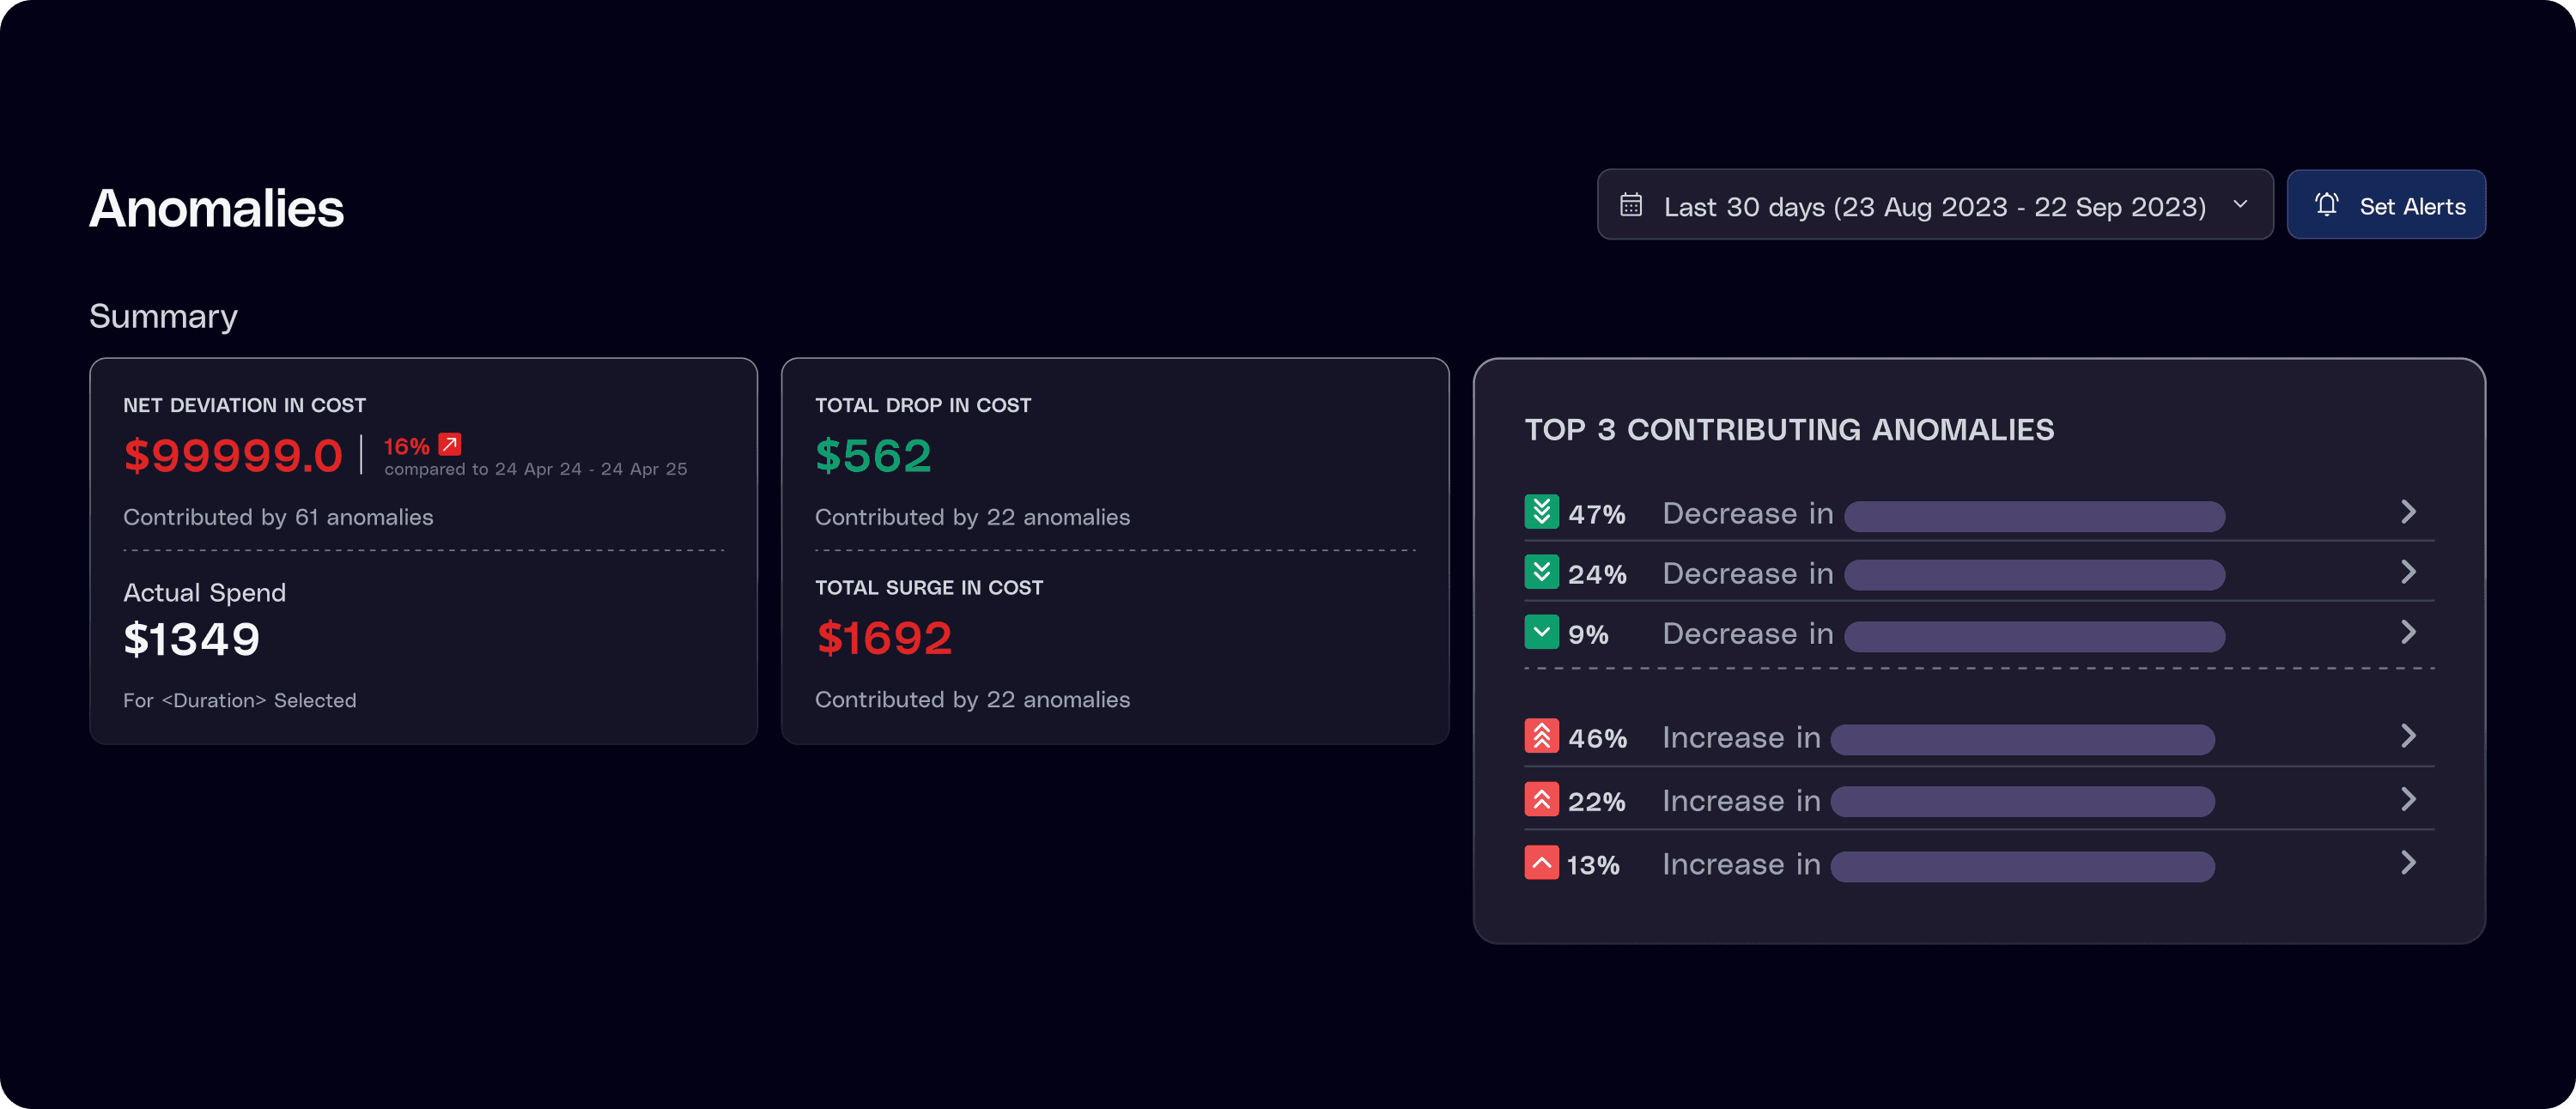Viewport: 2576px width, 1109px height.
Task: Open the Last 30 days date range dropdown
Action: [x=1934, y=205]
